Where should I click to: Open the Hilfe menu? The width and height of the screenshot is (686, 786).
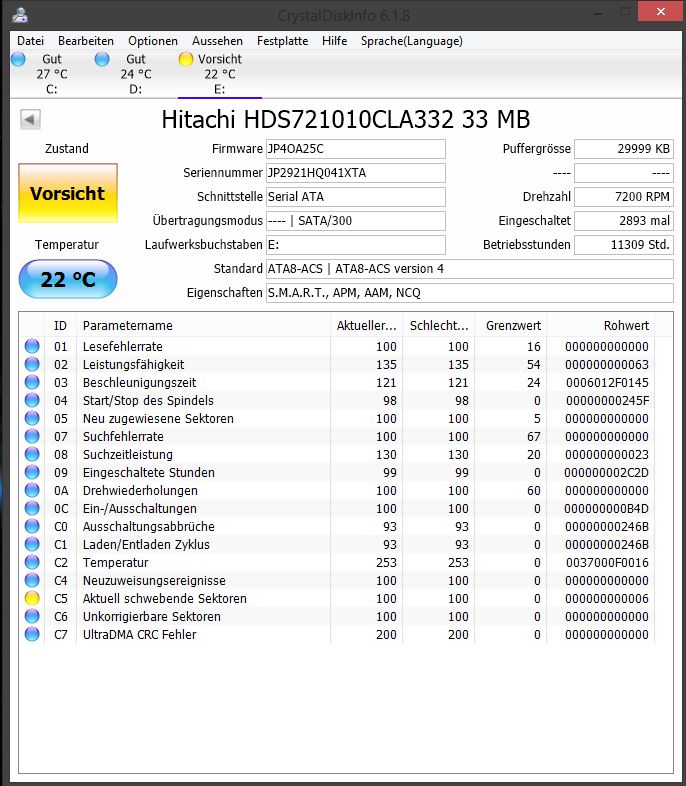pyautogui.click(x=334, y=41)
